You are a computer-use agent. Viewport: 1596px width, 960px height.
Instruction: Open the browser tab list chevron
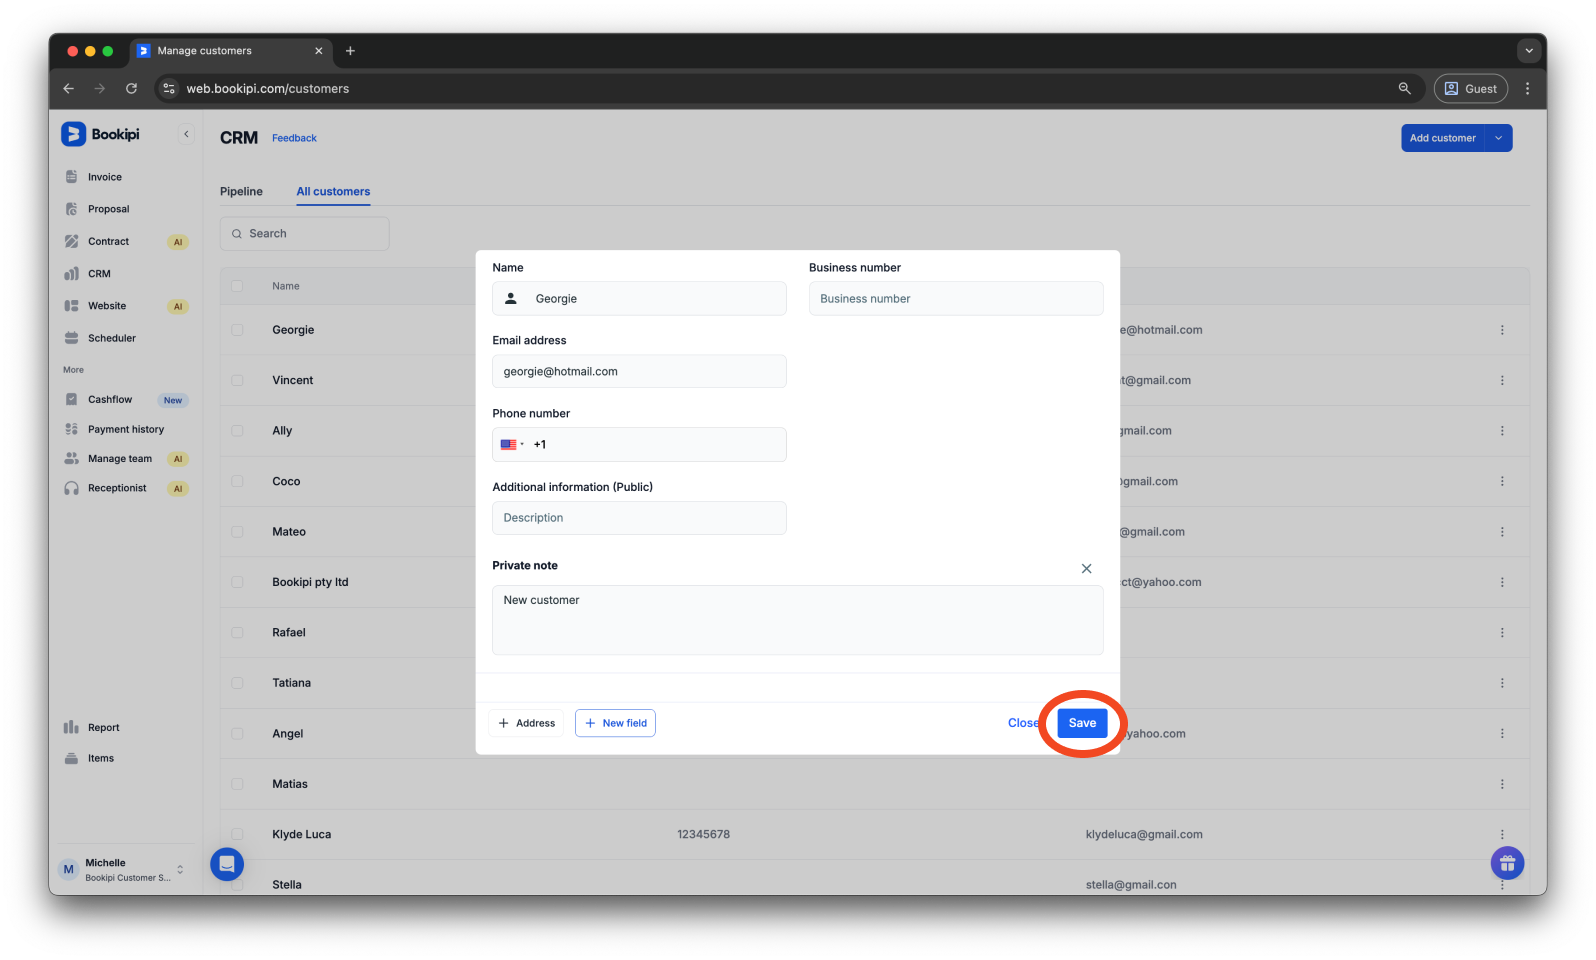pos(1528,51)
